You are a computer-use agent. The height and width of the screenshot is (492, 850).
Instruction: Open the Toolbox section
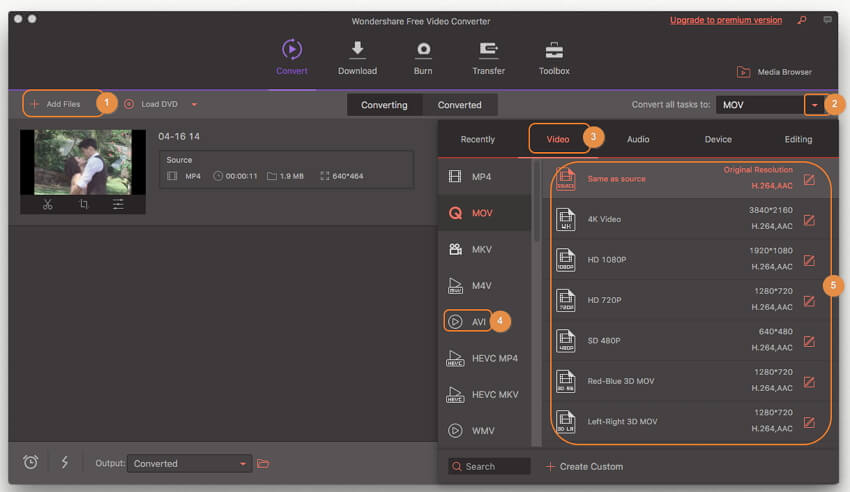tap(554, 50)
